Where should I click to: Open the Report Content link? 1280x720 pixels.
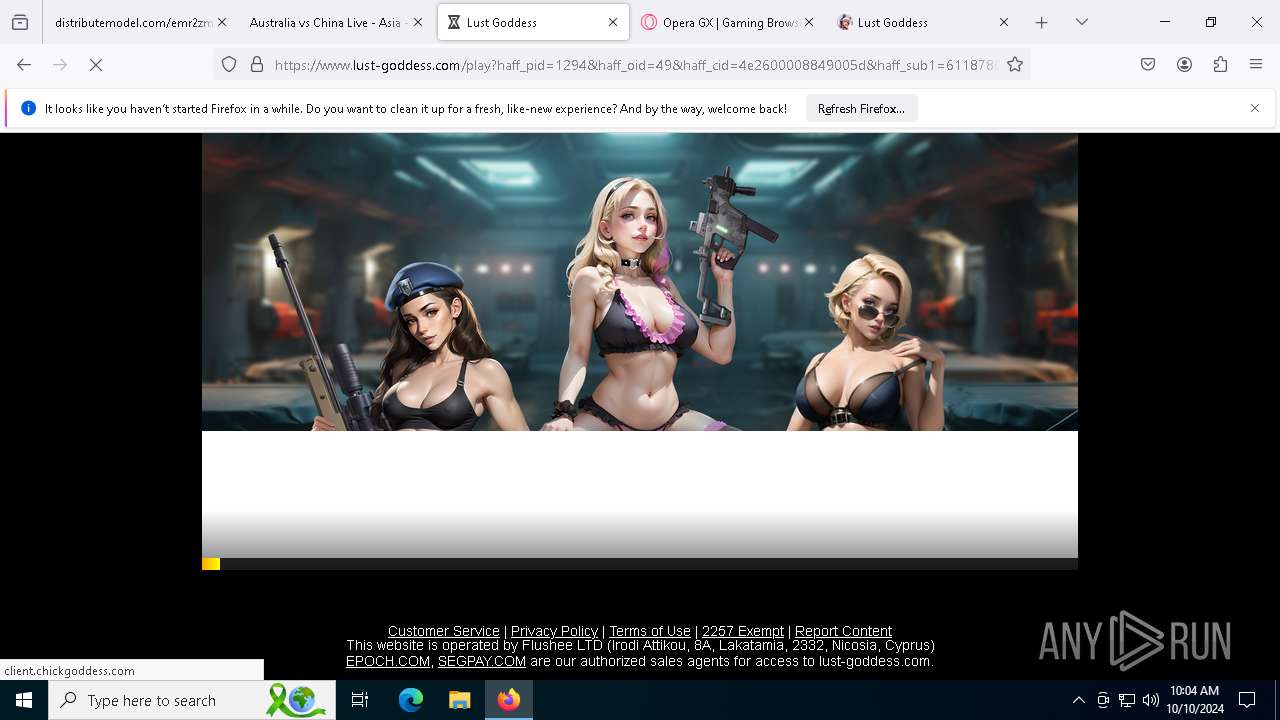pyautogui.click(x=843, y=631)
